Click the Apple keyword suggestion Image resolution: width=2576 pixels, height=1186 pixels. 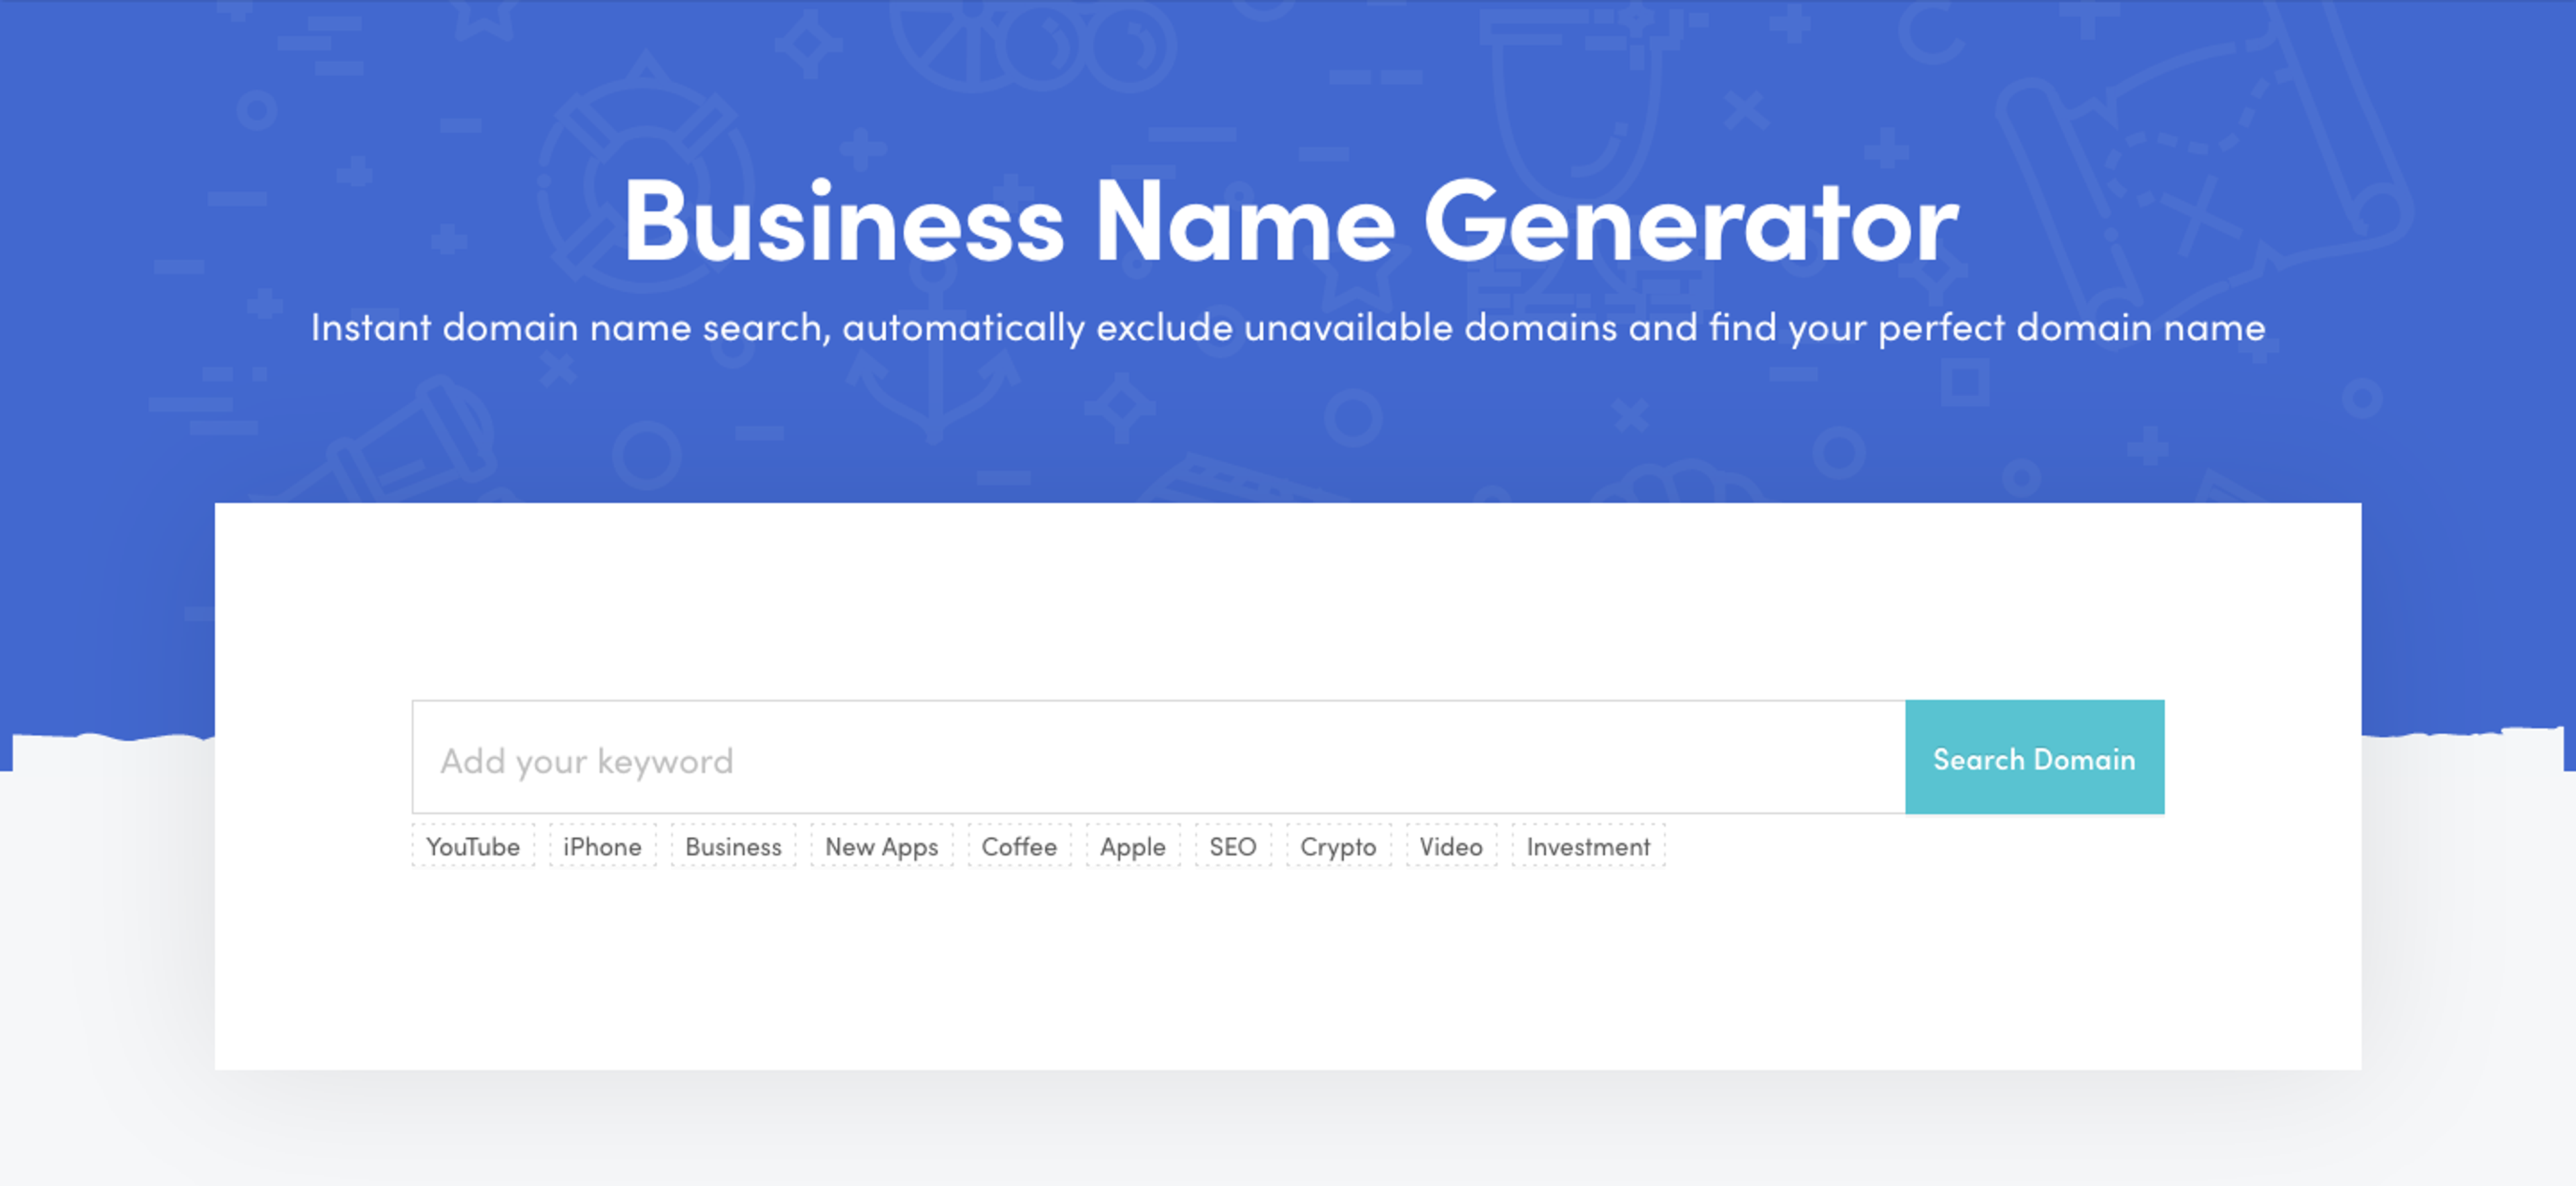pyautogui.click(x=1131, y=846)
